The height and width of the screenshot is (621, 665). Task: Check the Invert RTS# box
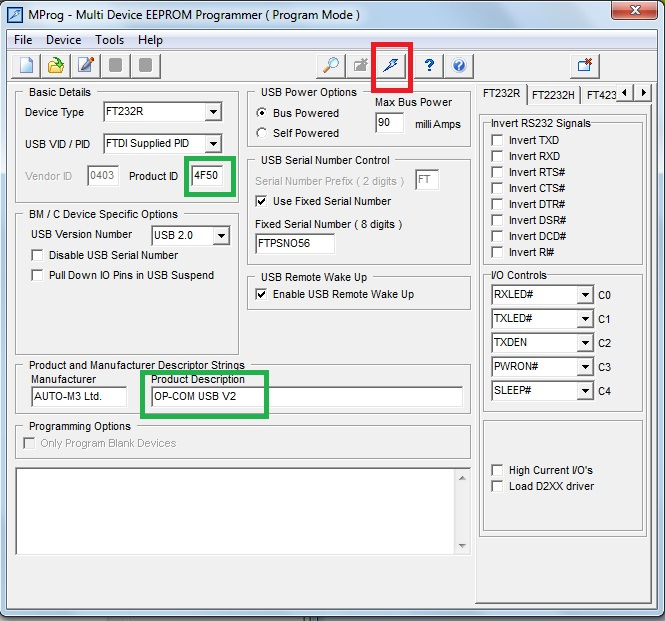pyautogui.click(x=497, y=172)
